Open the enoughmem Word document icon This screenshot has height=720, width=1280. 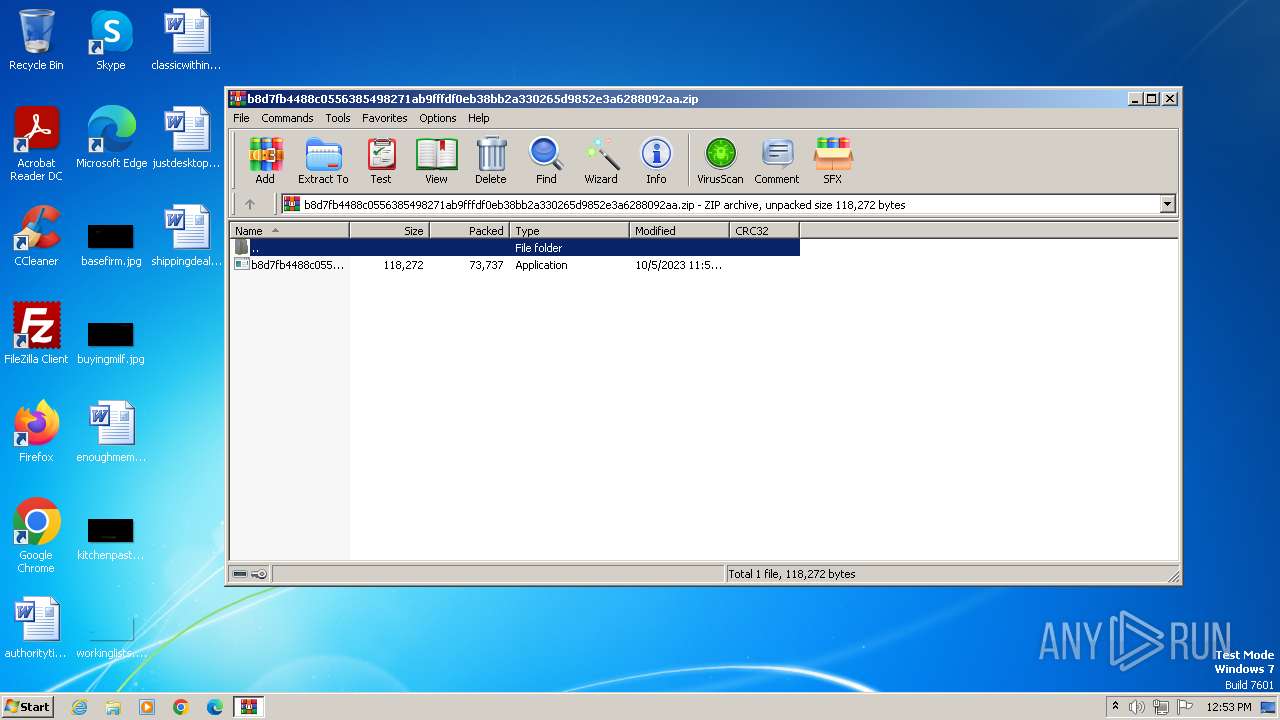click(111, 433)
